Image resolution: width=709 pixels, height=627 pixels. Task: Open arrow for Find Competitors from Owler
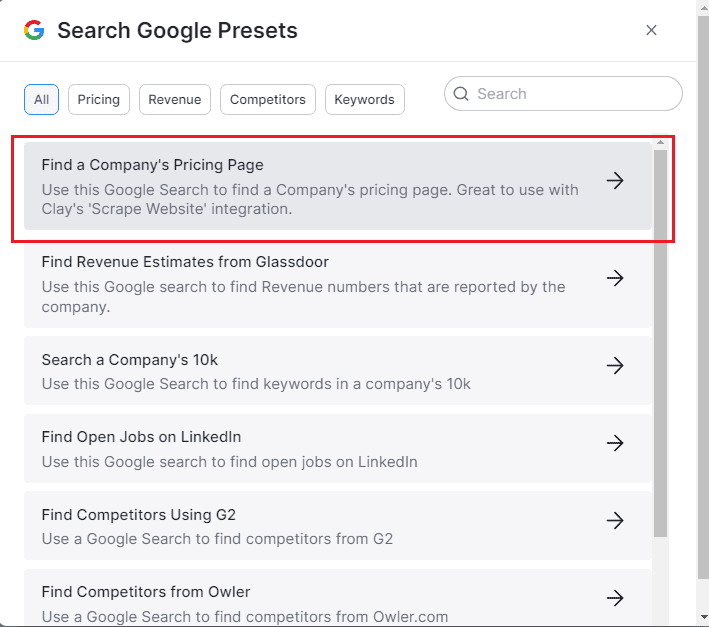tap(615, 598)
